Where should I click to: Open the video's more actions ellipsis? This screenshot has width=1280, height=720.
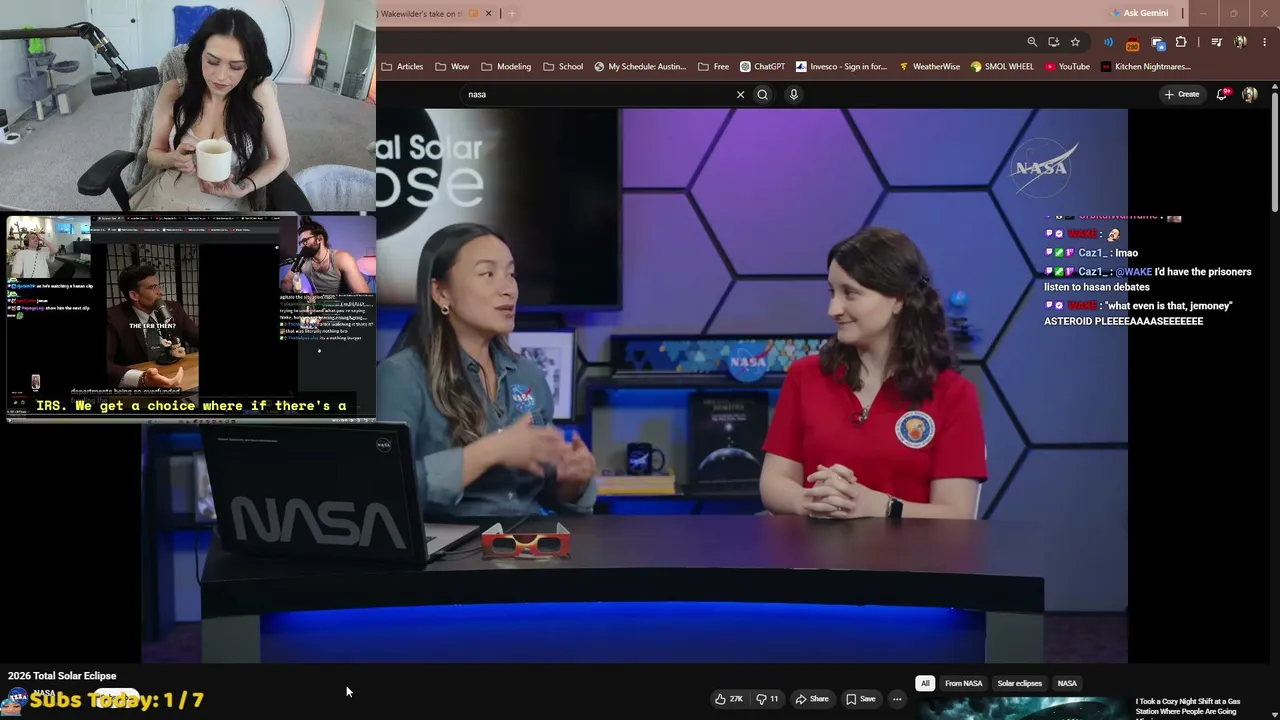pos(897,699)
